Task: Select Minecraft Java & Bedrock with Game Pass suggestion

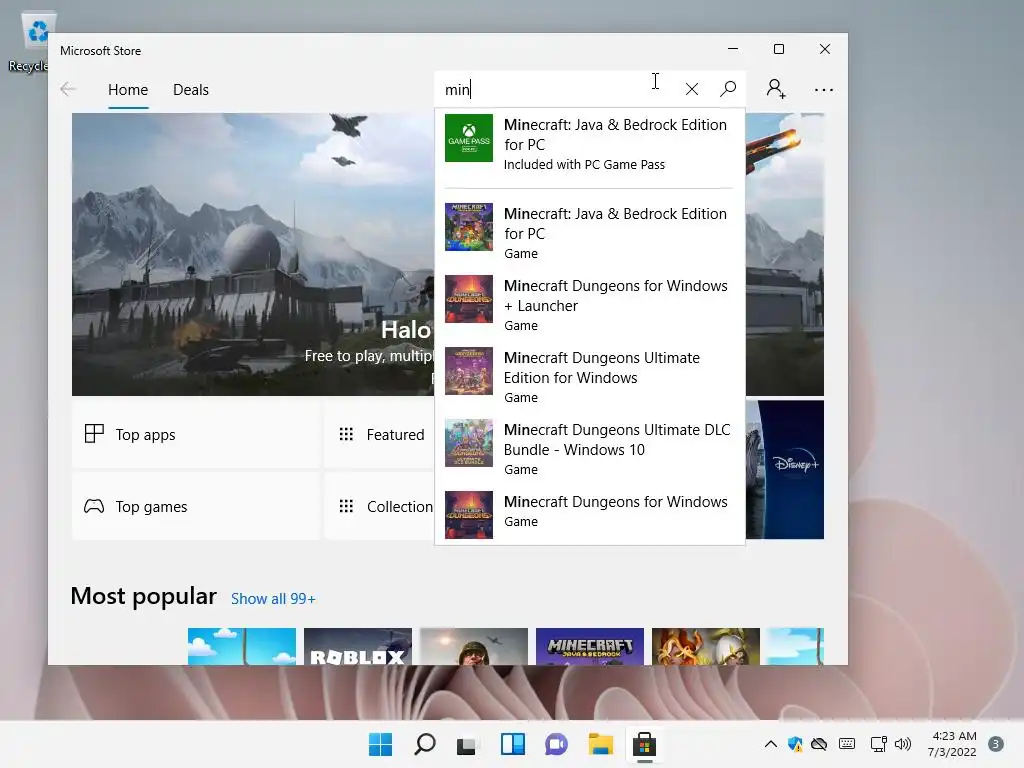Action: 590,144
